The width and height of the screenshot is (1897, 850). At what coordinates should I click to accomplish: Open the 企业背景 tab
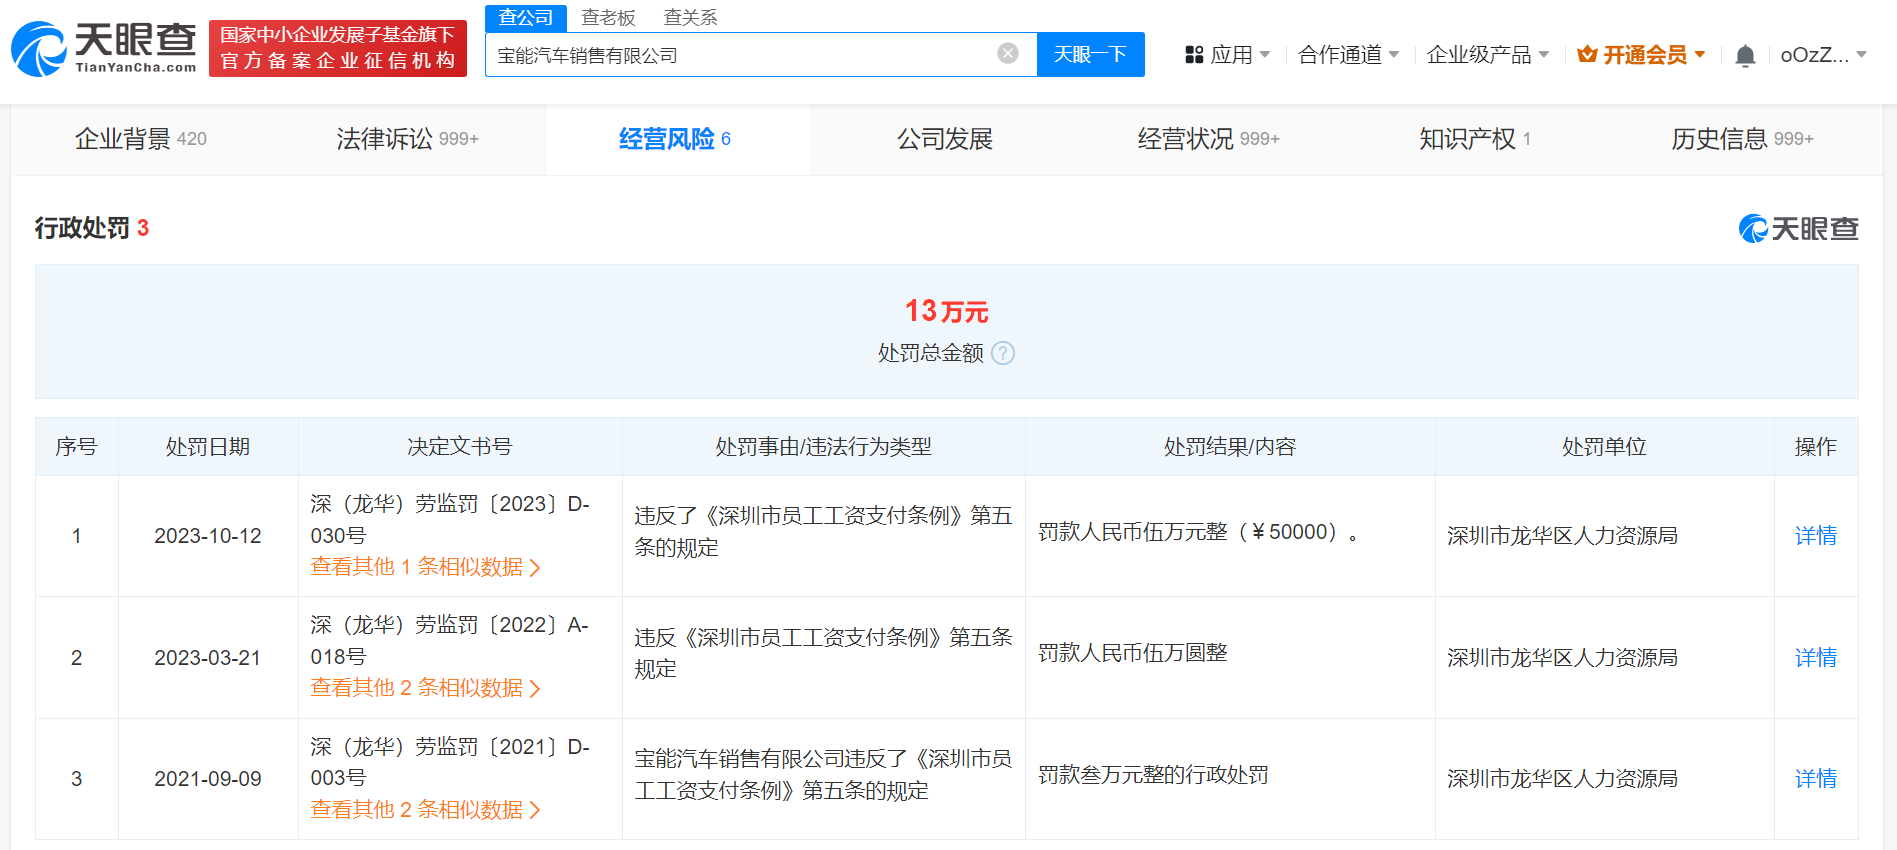click(x=141, y=139)
